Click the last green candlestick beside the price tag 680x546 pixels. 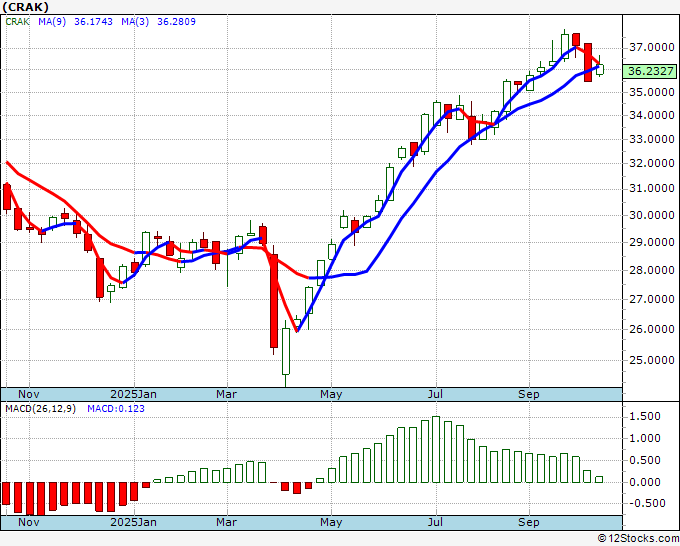coord(600,69)
